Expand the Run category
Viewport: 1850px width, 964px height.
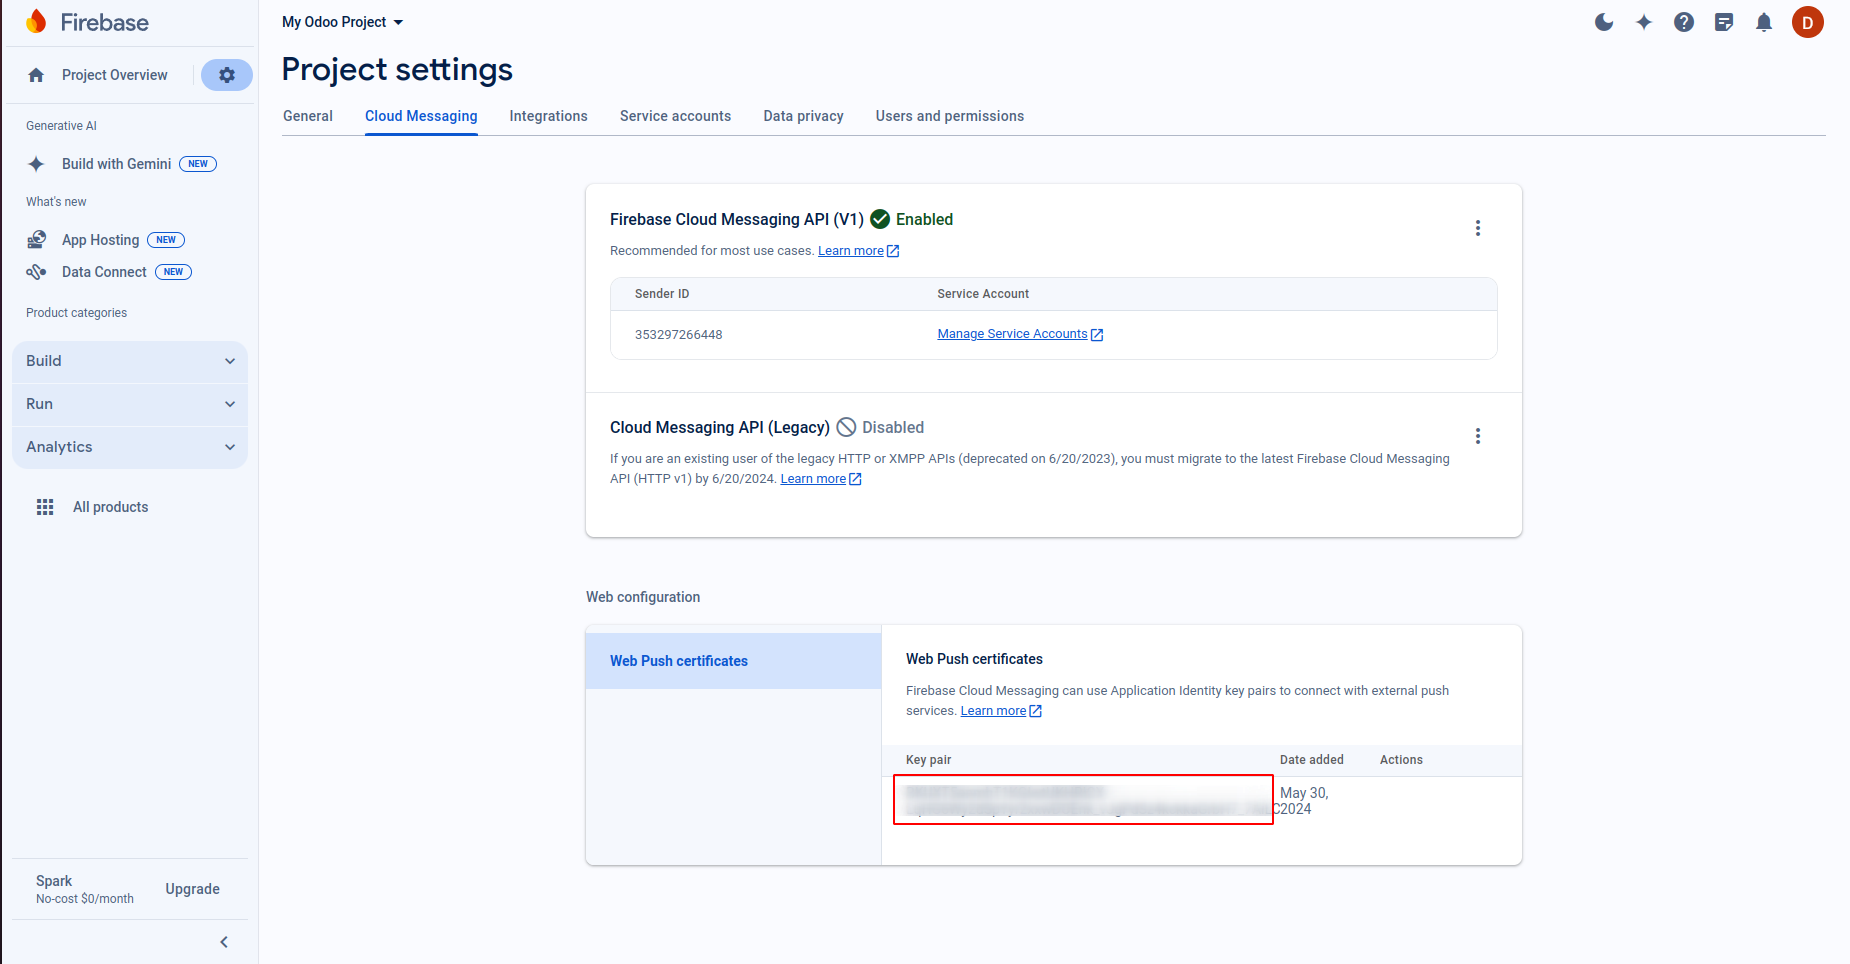pyautogui.click(x=130, y=404)
